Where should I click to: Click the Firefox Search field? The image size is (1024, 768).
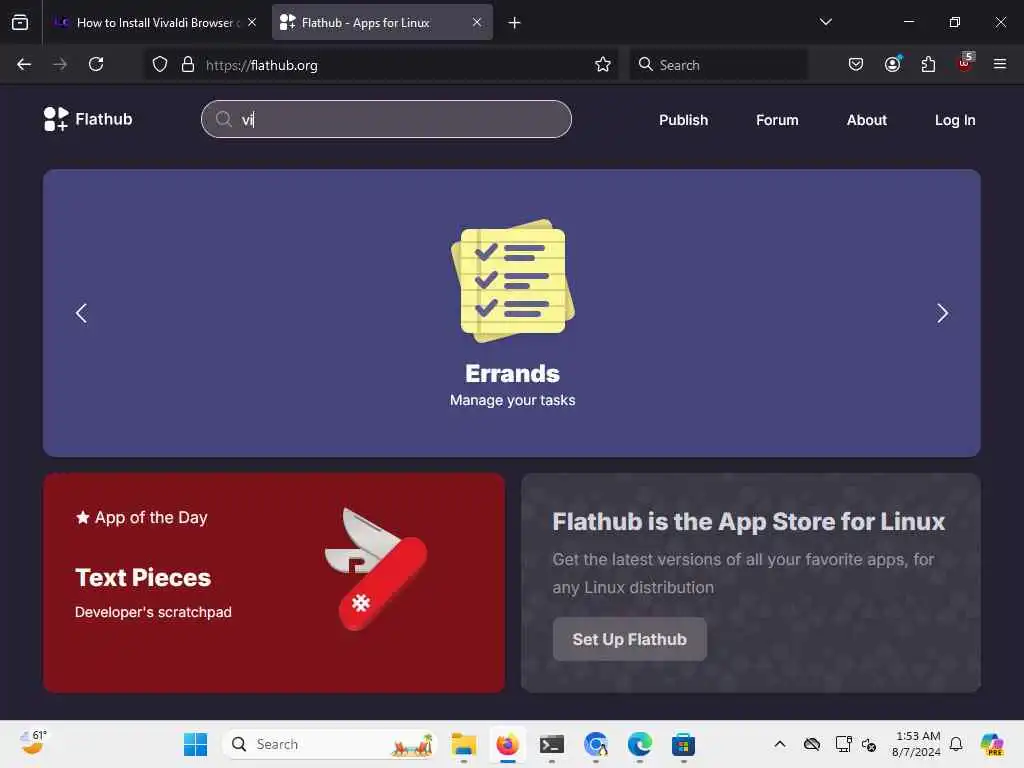[718, 64]
